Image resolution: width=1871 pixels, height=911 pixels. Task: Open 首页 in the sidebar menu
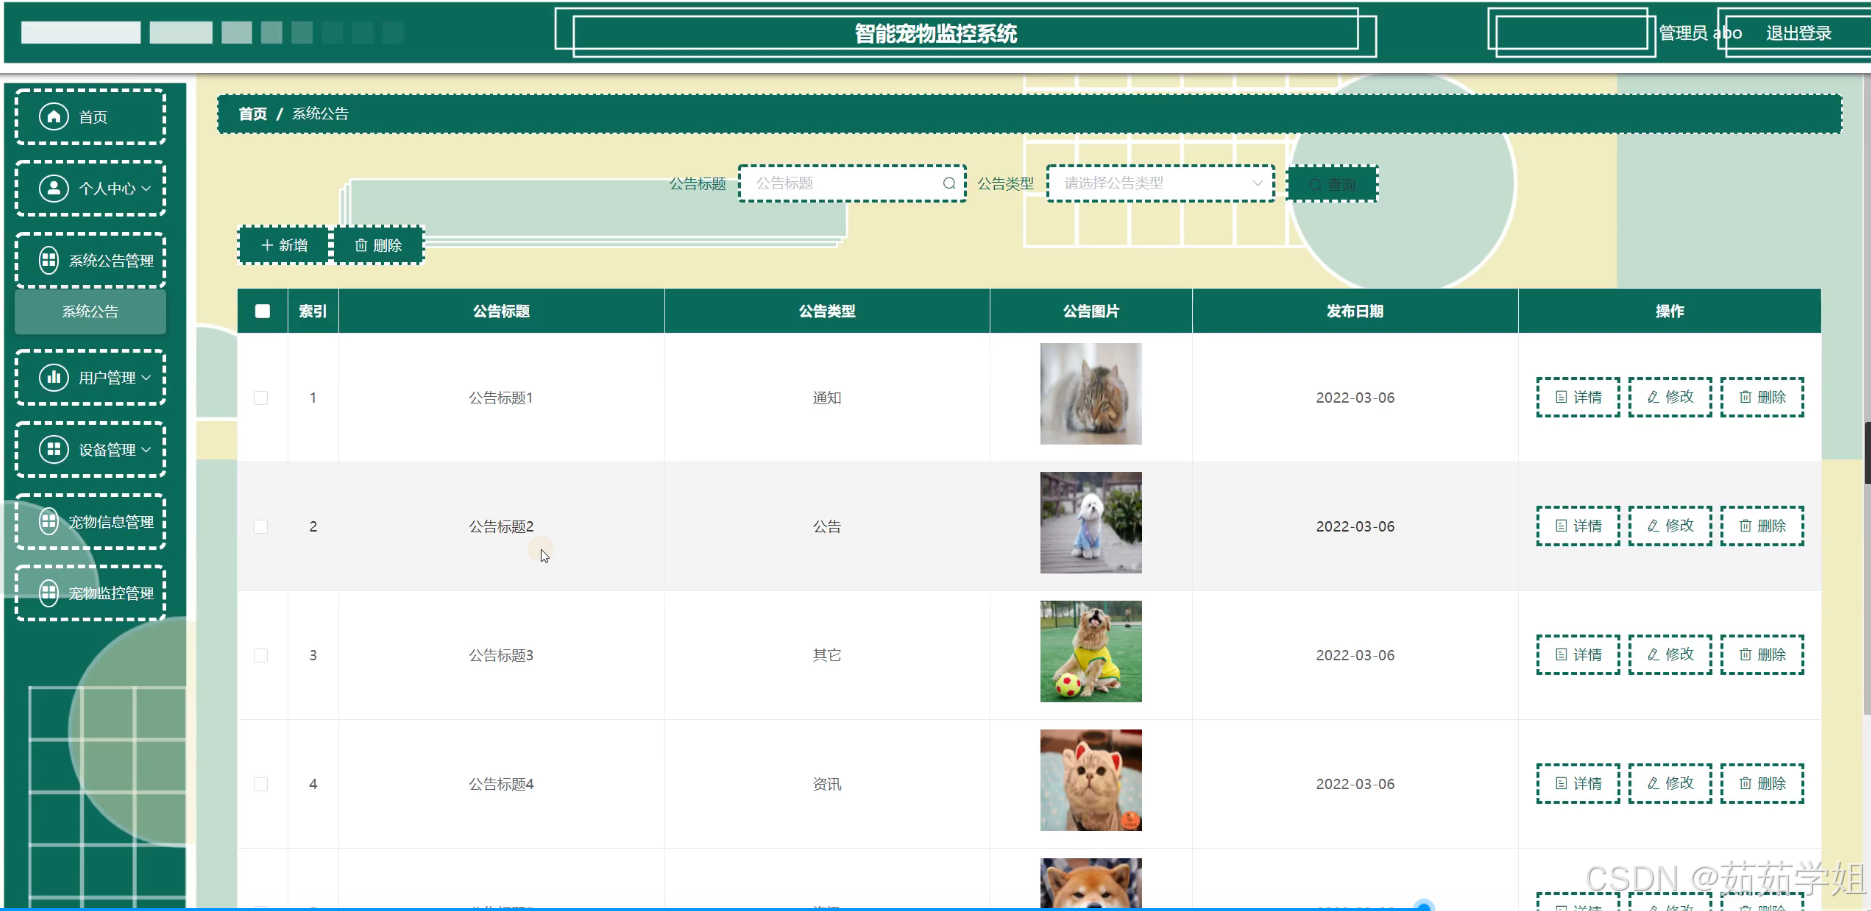point(90,117)
